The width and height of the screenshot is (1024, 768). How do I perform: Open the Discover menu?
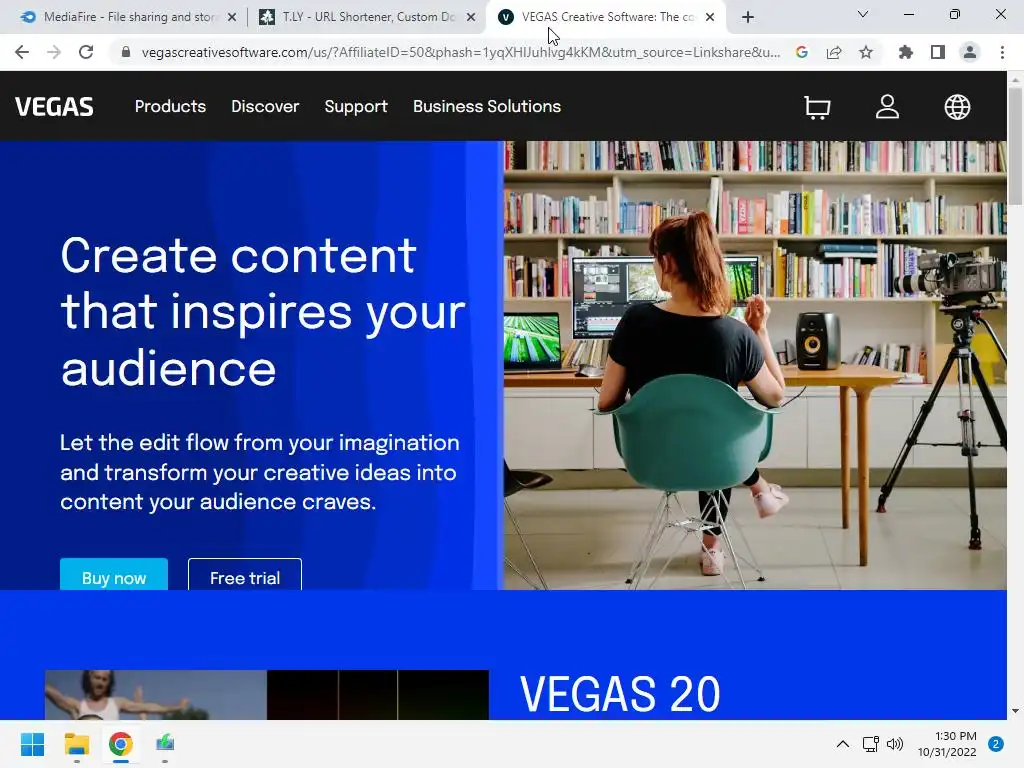pos(265,106)
